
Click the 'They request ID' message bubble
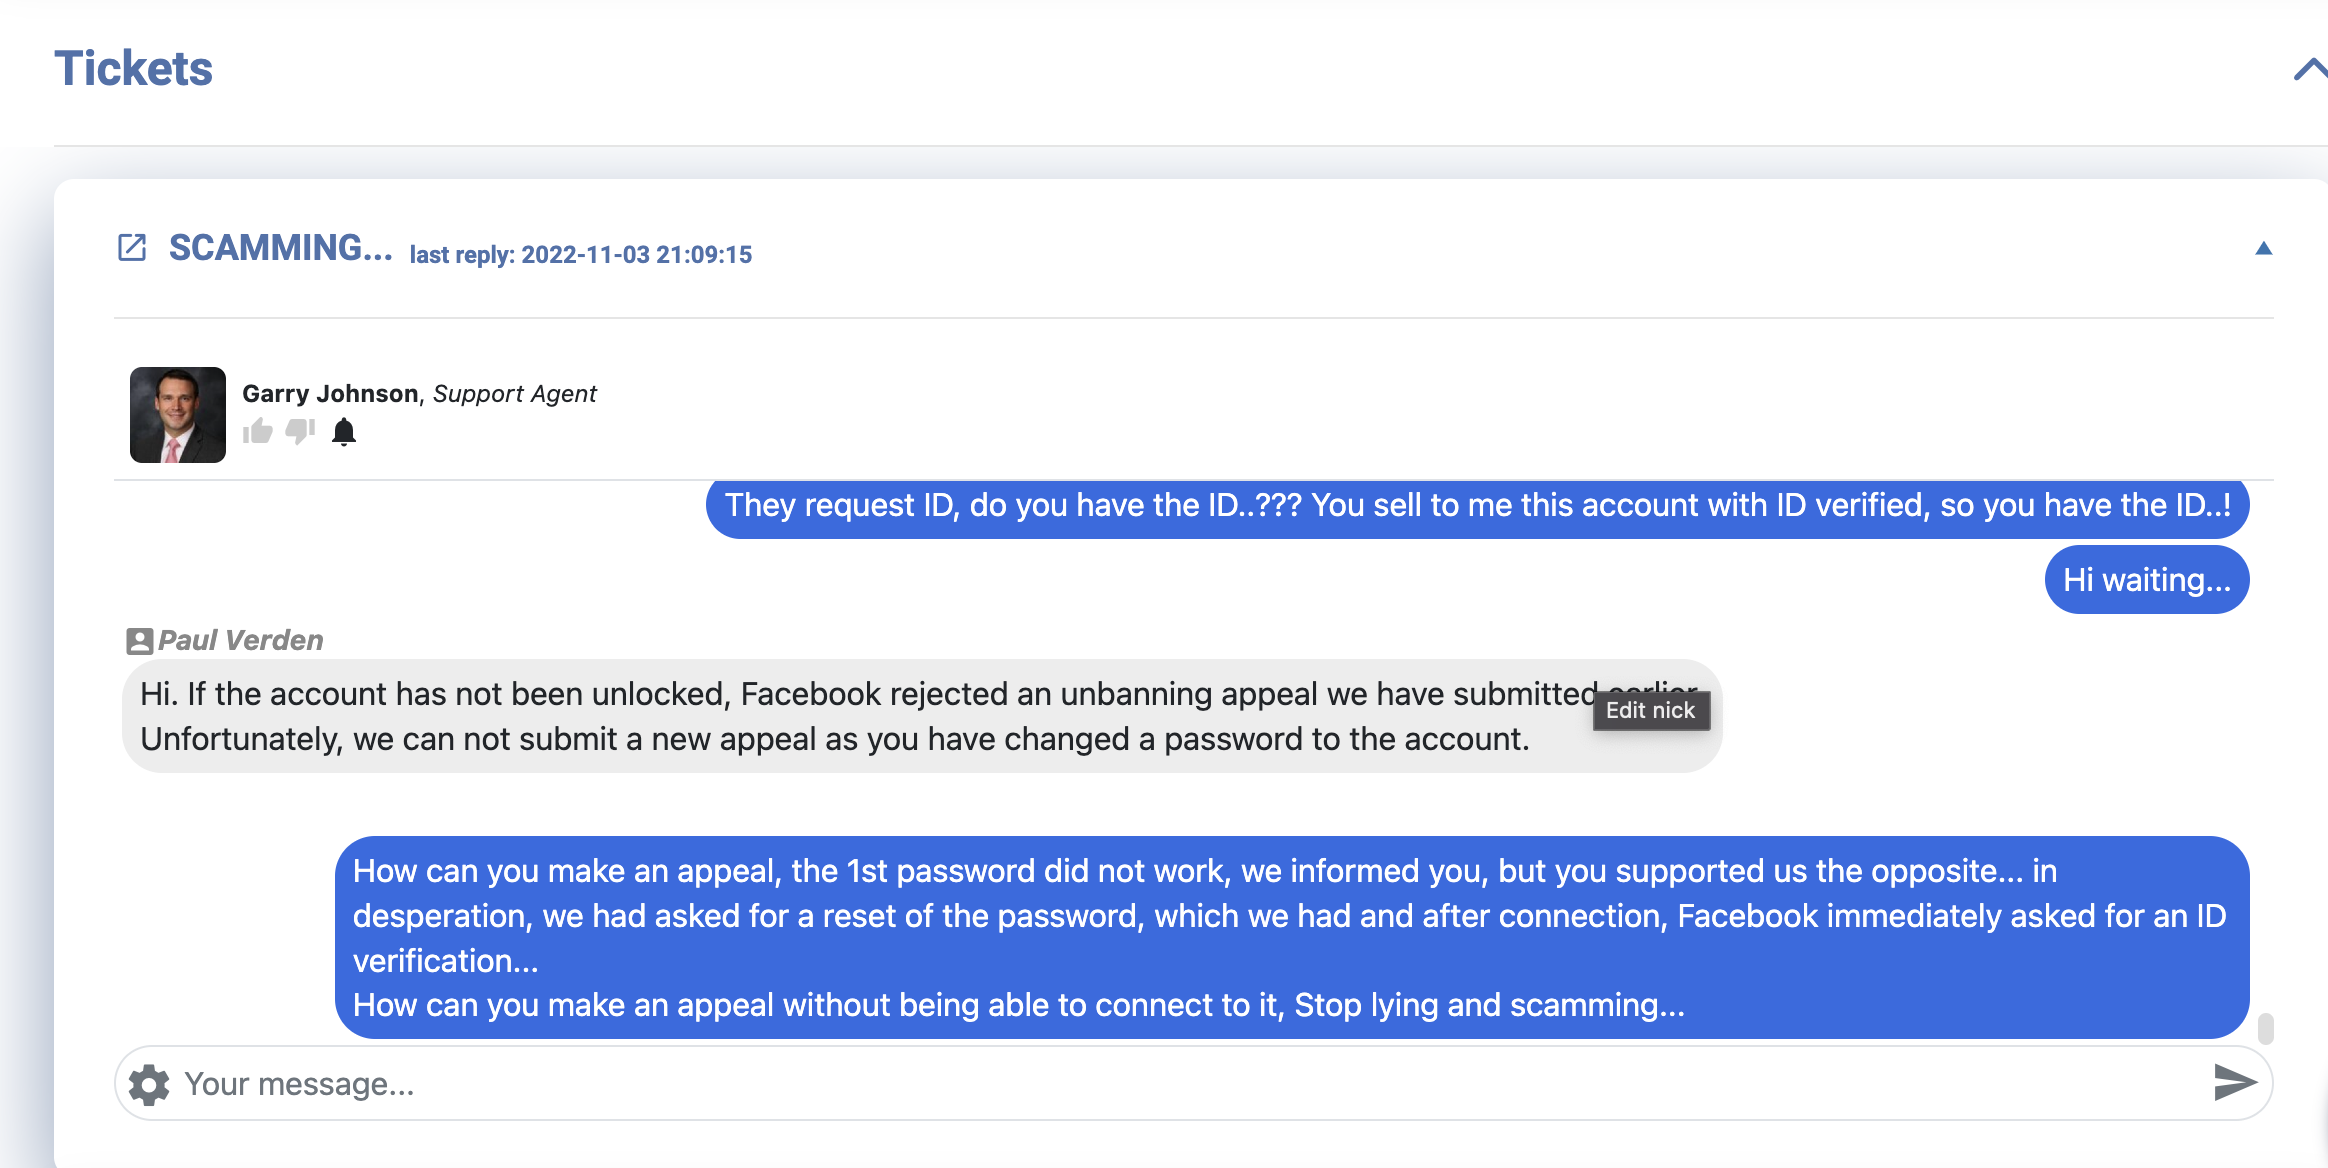coord(1478,508)
